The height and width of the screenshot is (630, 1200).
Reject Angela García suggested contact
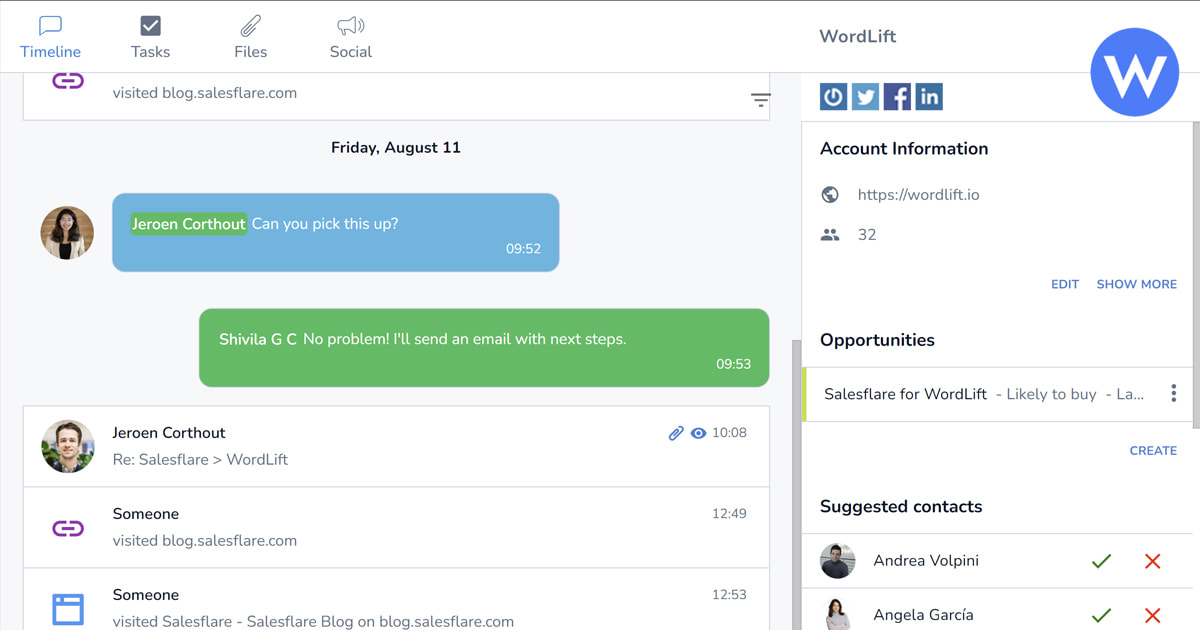pyautogui.click(x=1152, y=615)
